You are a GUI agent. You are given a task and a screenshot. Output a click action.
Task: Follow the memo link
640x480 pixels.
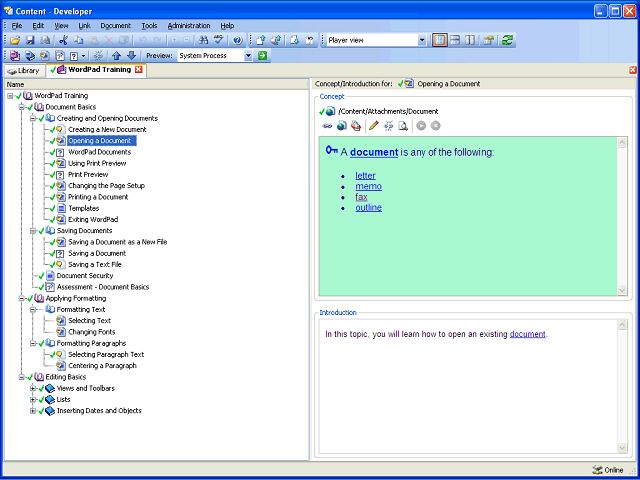coord(369,186)
